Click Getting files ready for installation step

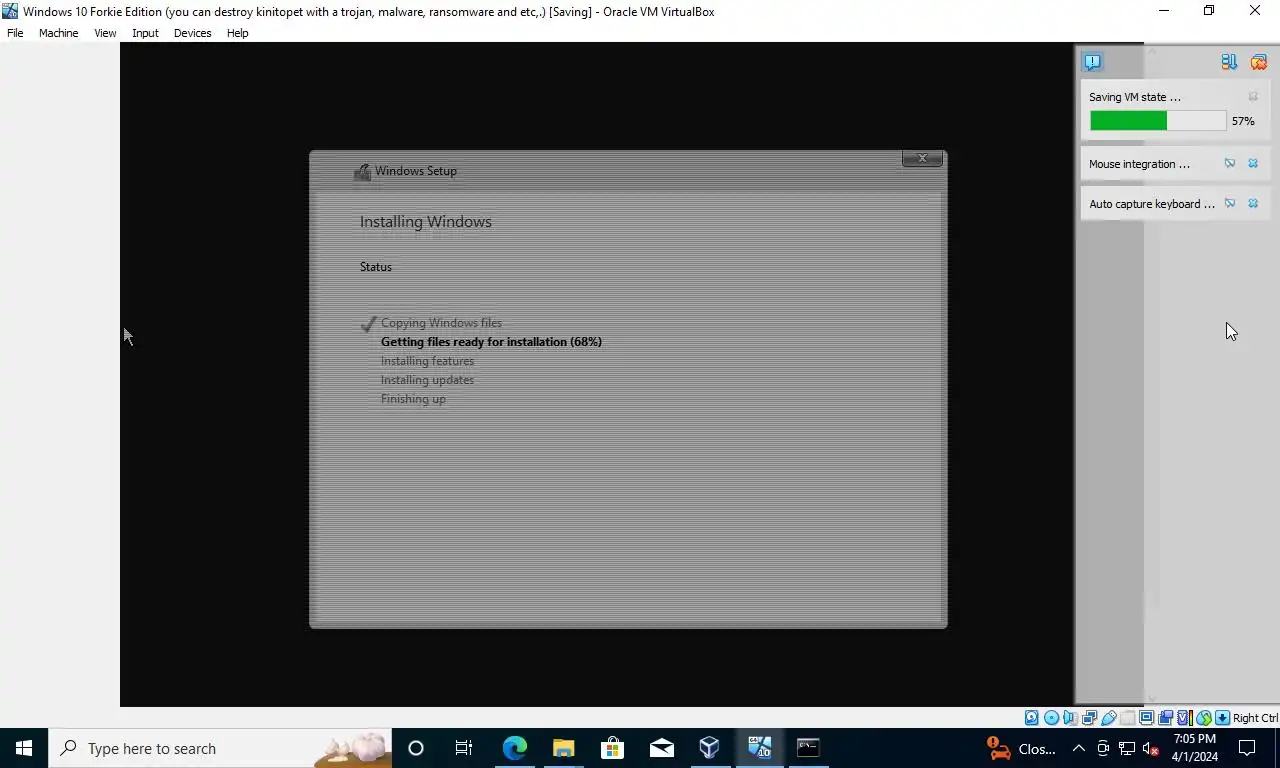pos(491,342)
